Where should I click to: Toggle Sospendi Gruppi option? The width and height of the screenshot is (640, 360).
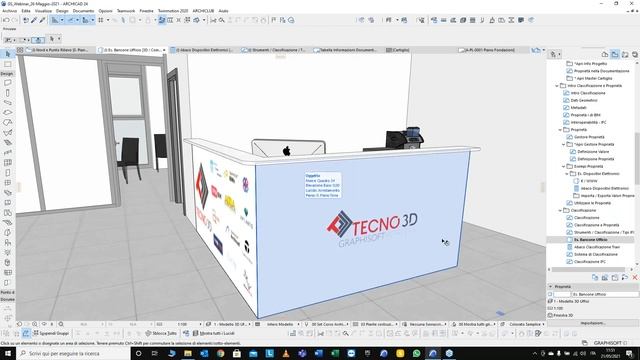point(51,333)
